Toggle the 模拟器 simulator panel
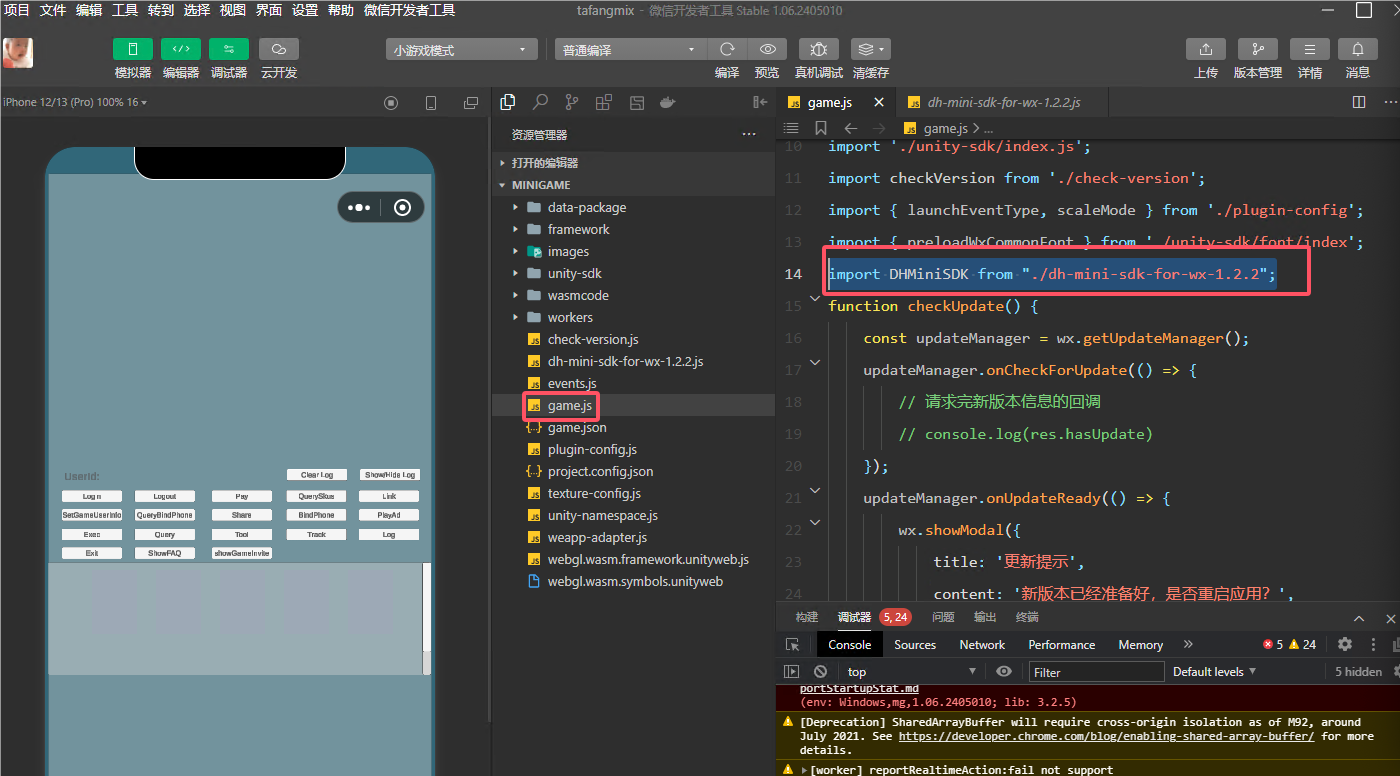The height and width of the screenshot is (776, 1400). (x=133, y=49)
